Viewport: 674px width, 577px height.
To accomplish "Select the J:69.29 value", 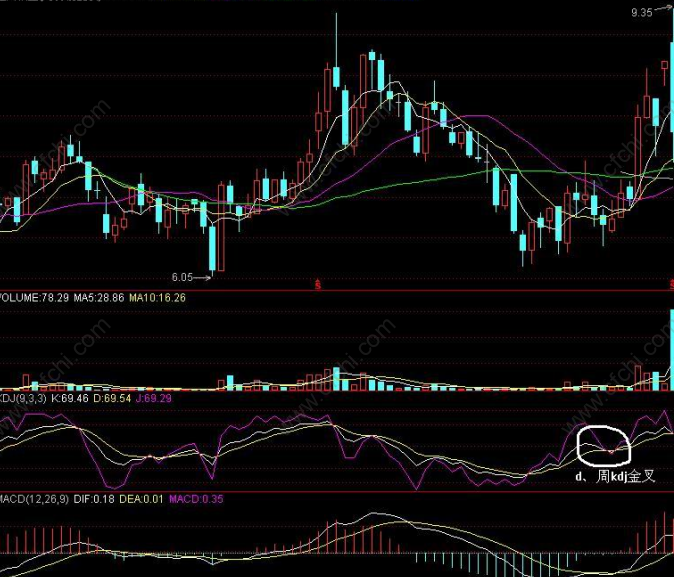I will pos(153,398).
